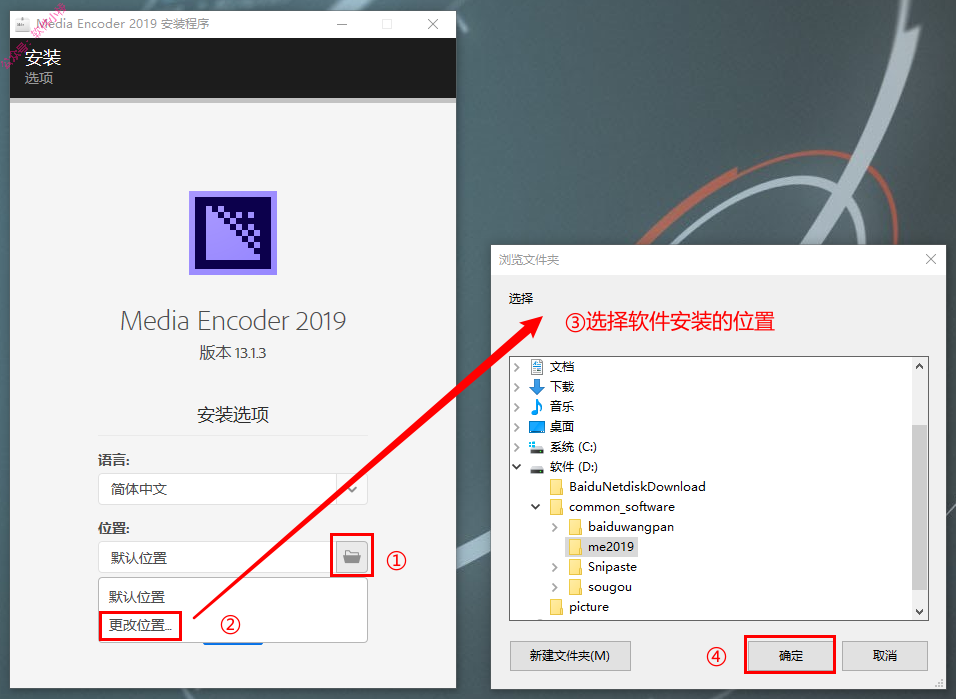The image size is (956, 699).
Task: Click the installer title bar app icon
Action: point(23,24)
